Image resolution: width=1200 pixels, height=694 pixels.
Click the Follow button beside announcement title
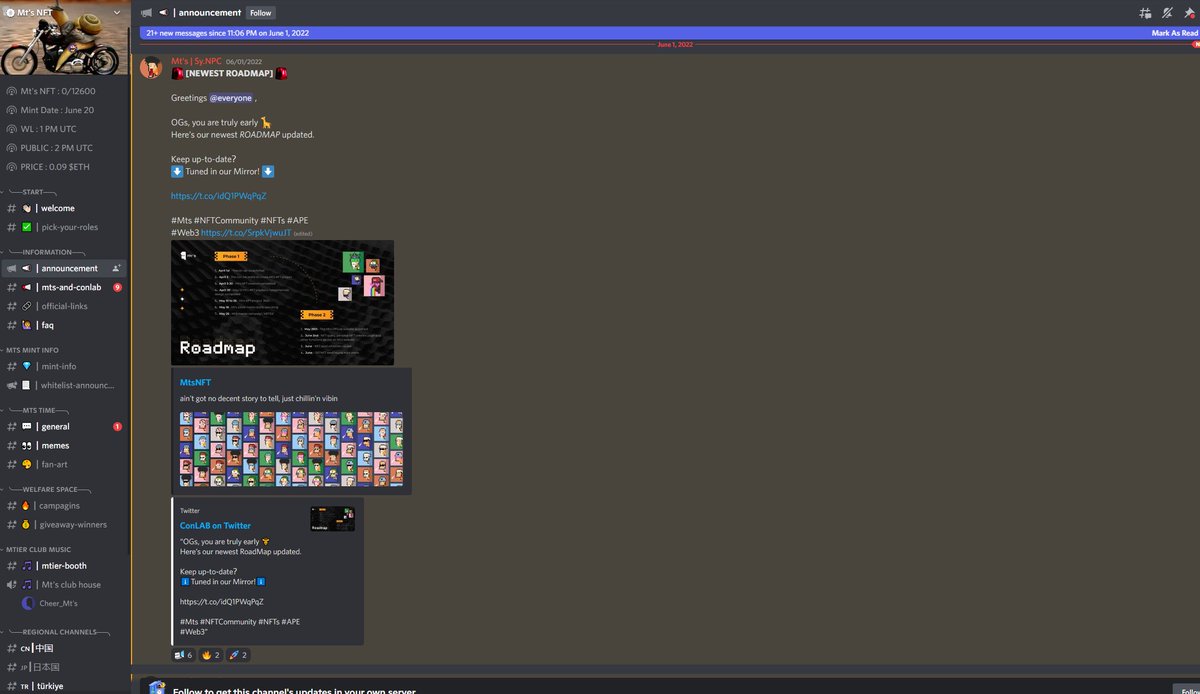[261, 13]
